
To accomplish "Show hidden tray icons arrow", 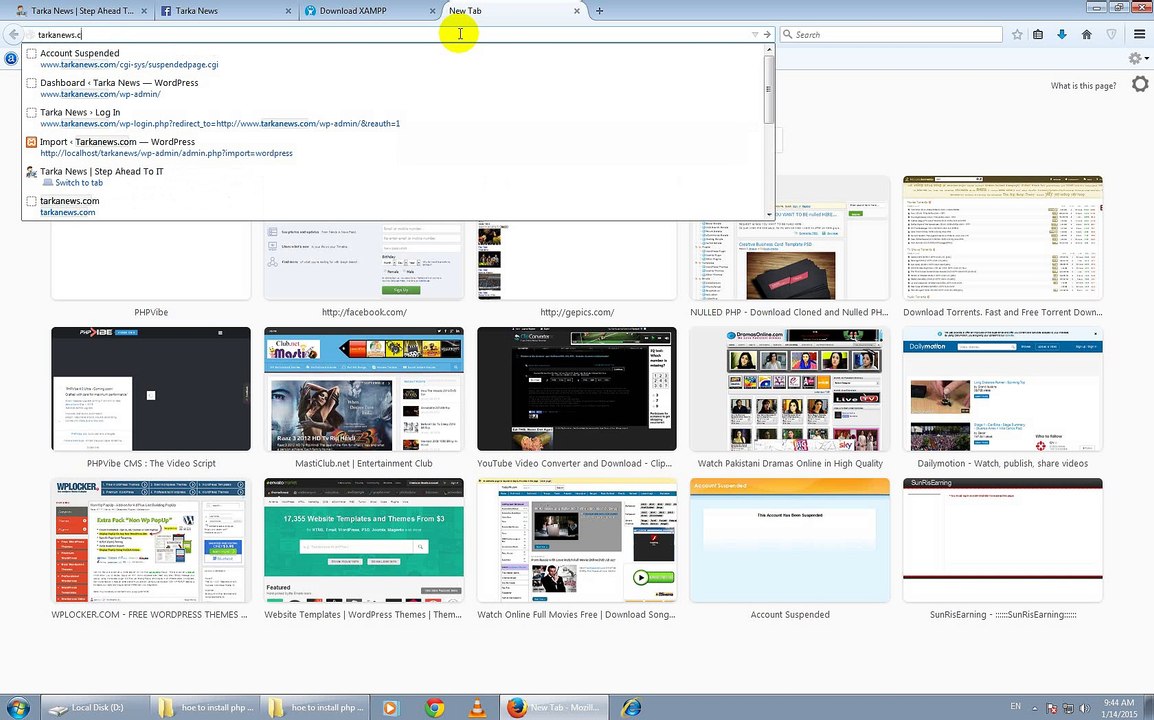I will point(1035,707).
